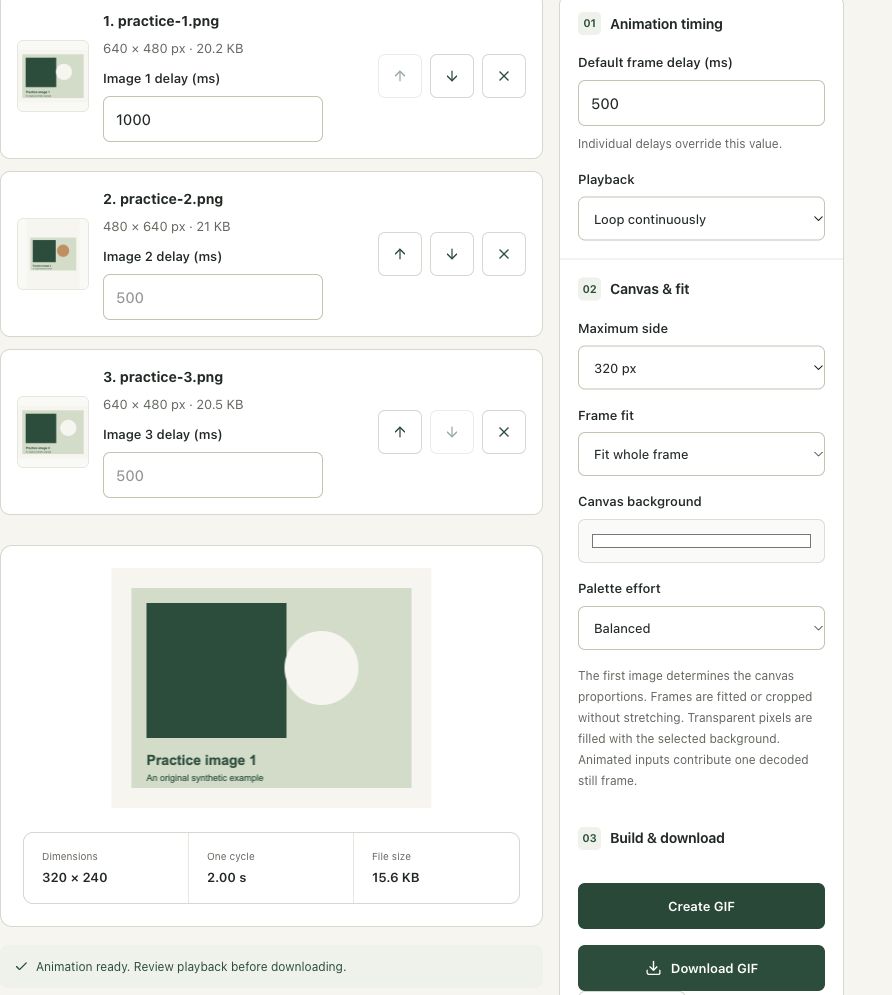Remove practice-3.png from the list
The height and width of the screenshot is (995, 892).
(x=504, y=432)
